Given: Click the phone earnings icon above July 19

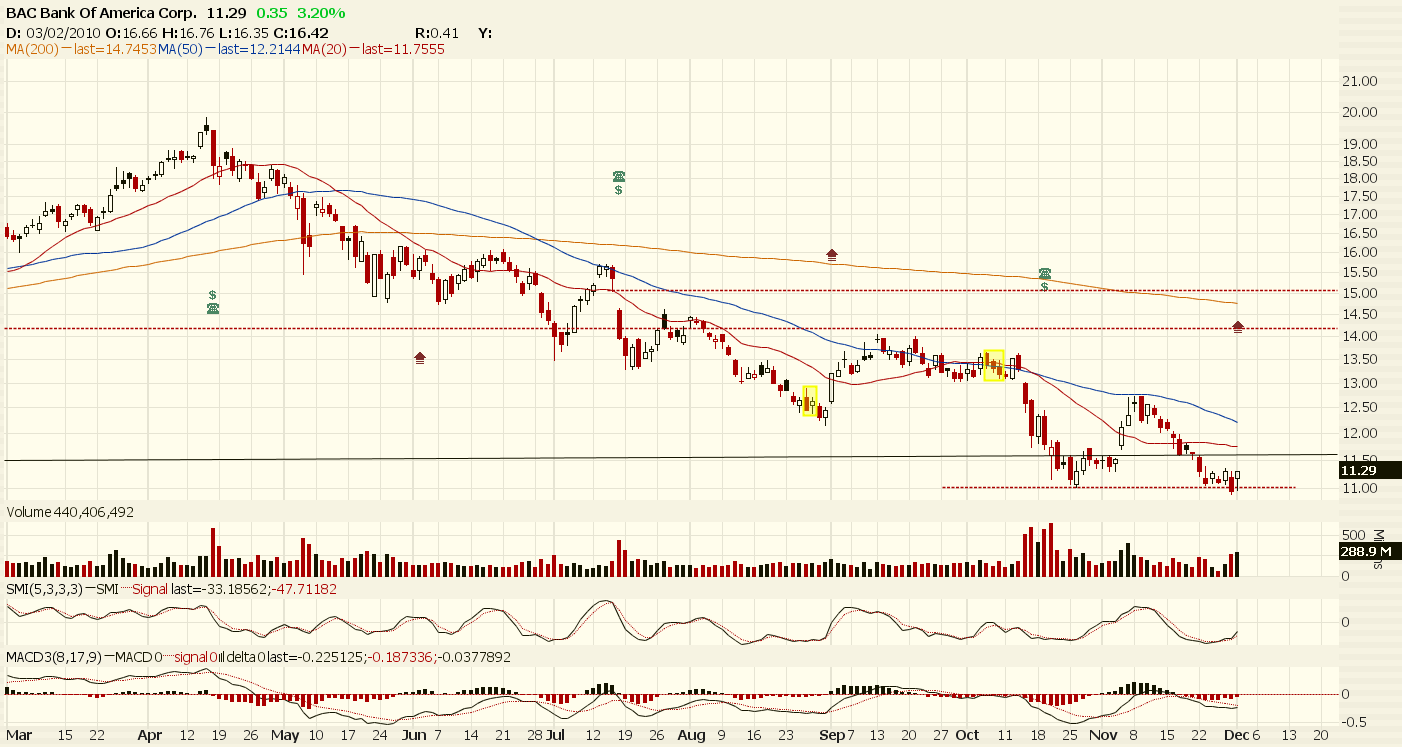Looking at the screenshot, I should (x=619, y=176).
